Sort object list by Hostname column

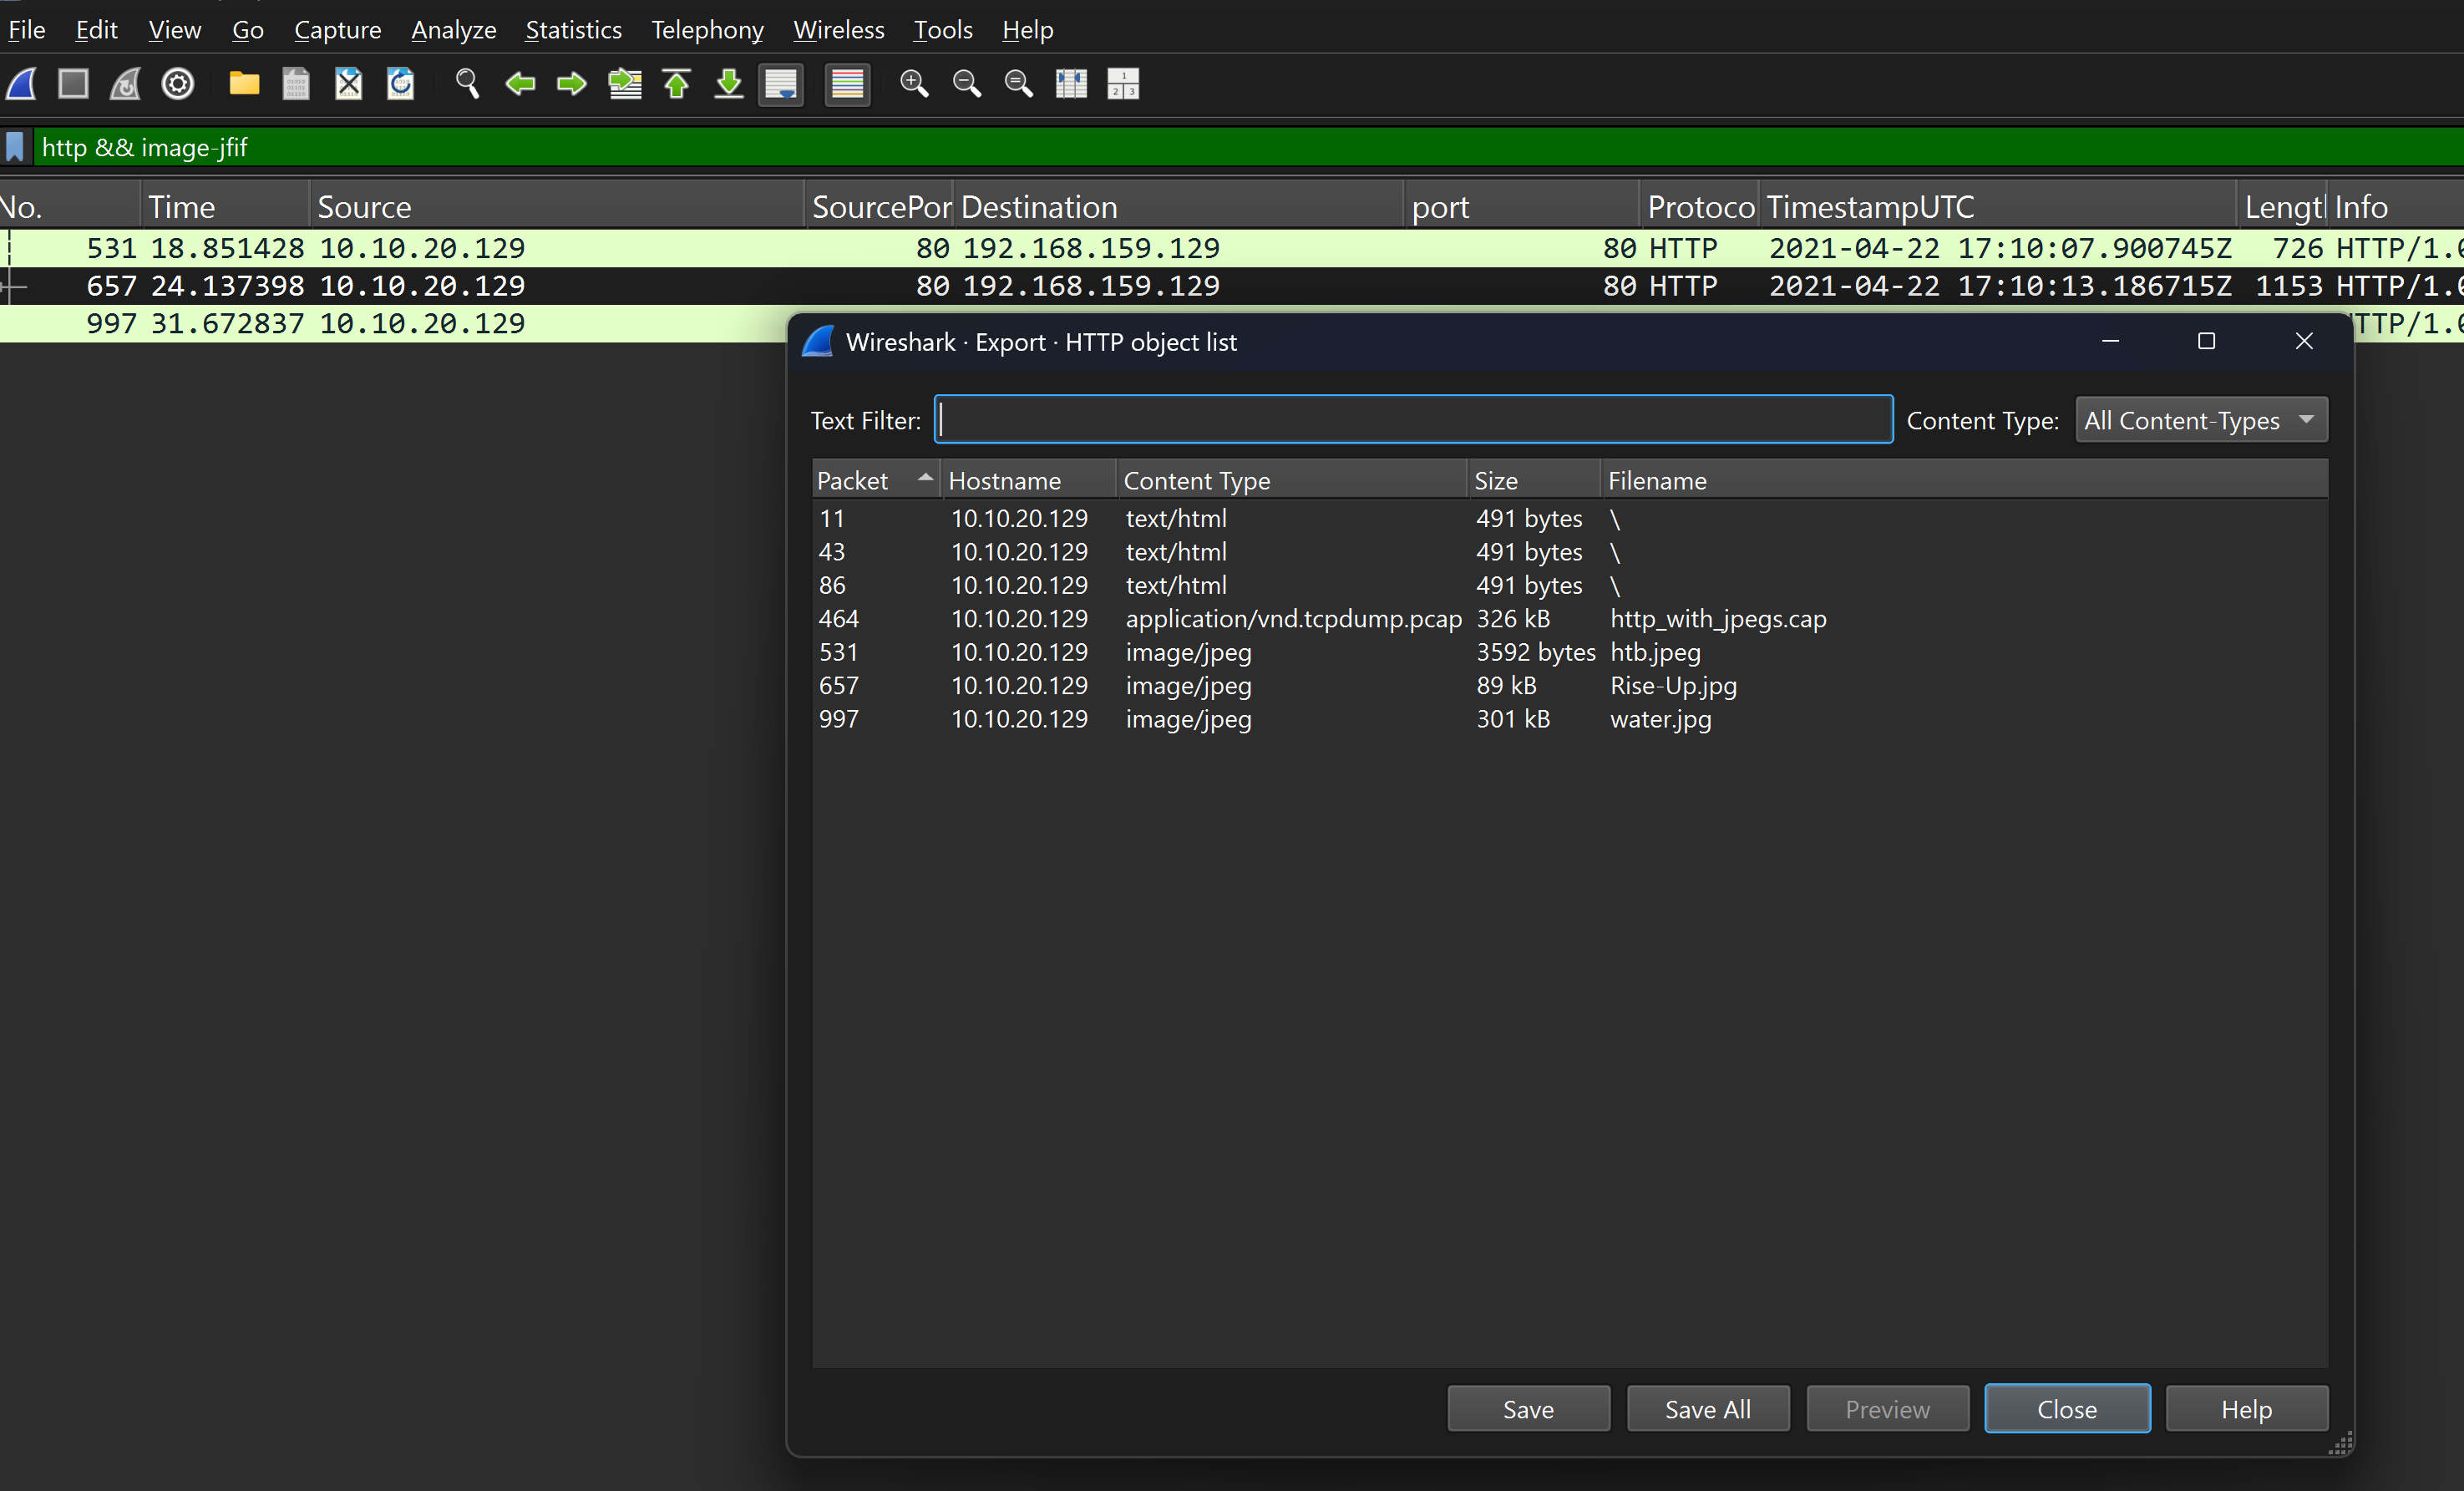click(1028, 480)
